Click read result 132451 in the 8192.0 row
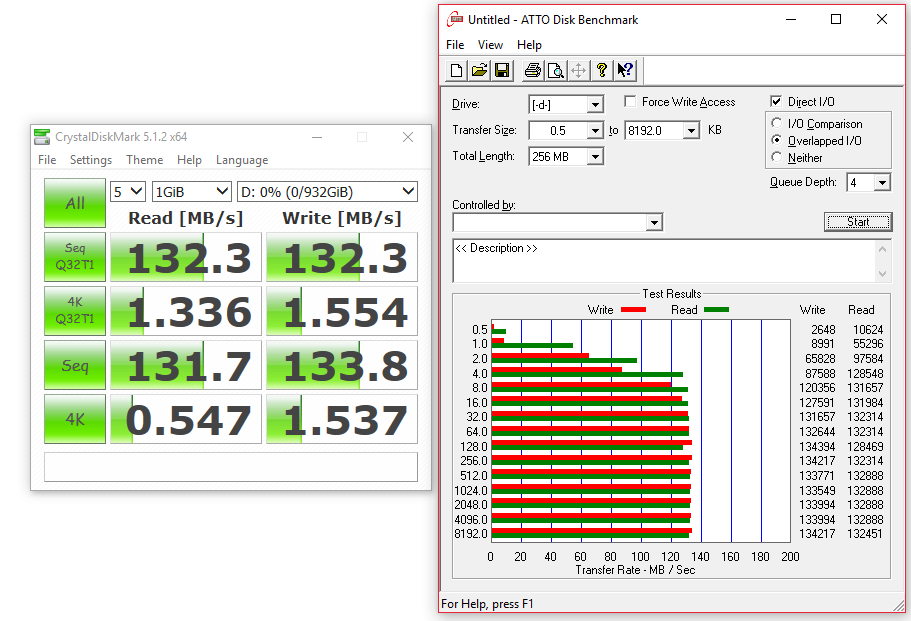Screen dimensions: 911x621 click(865, 533)
